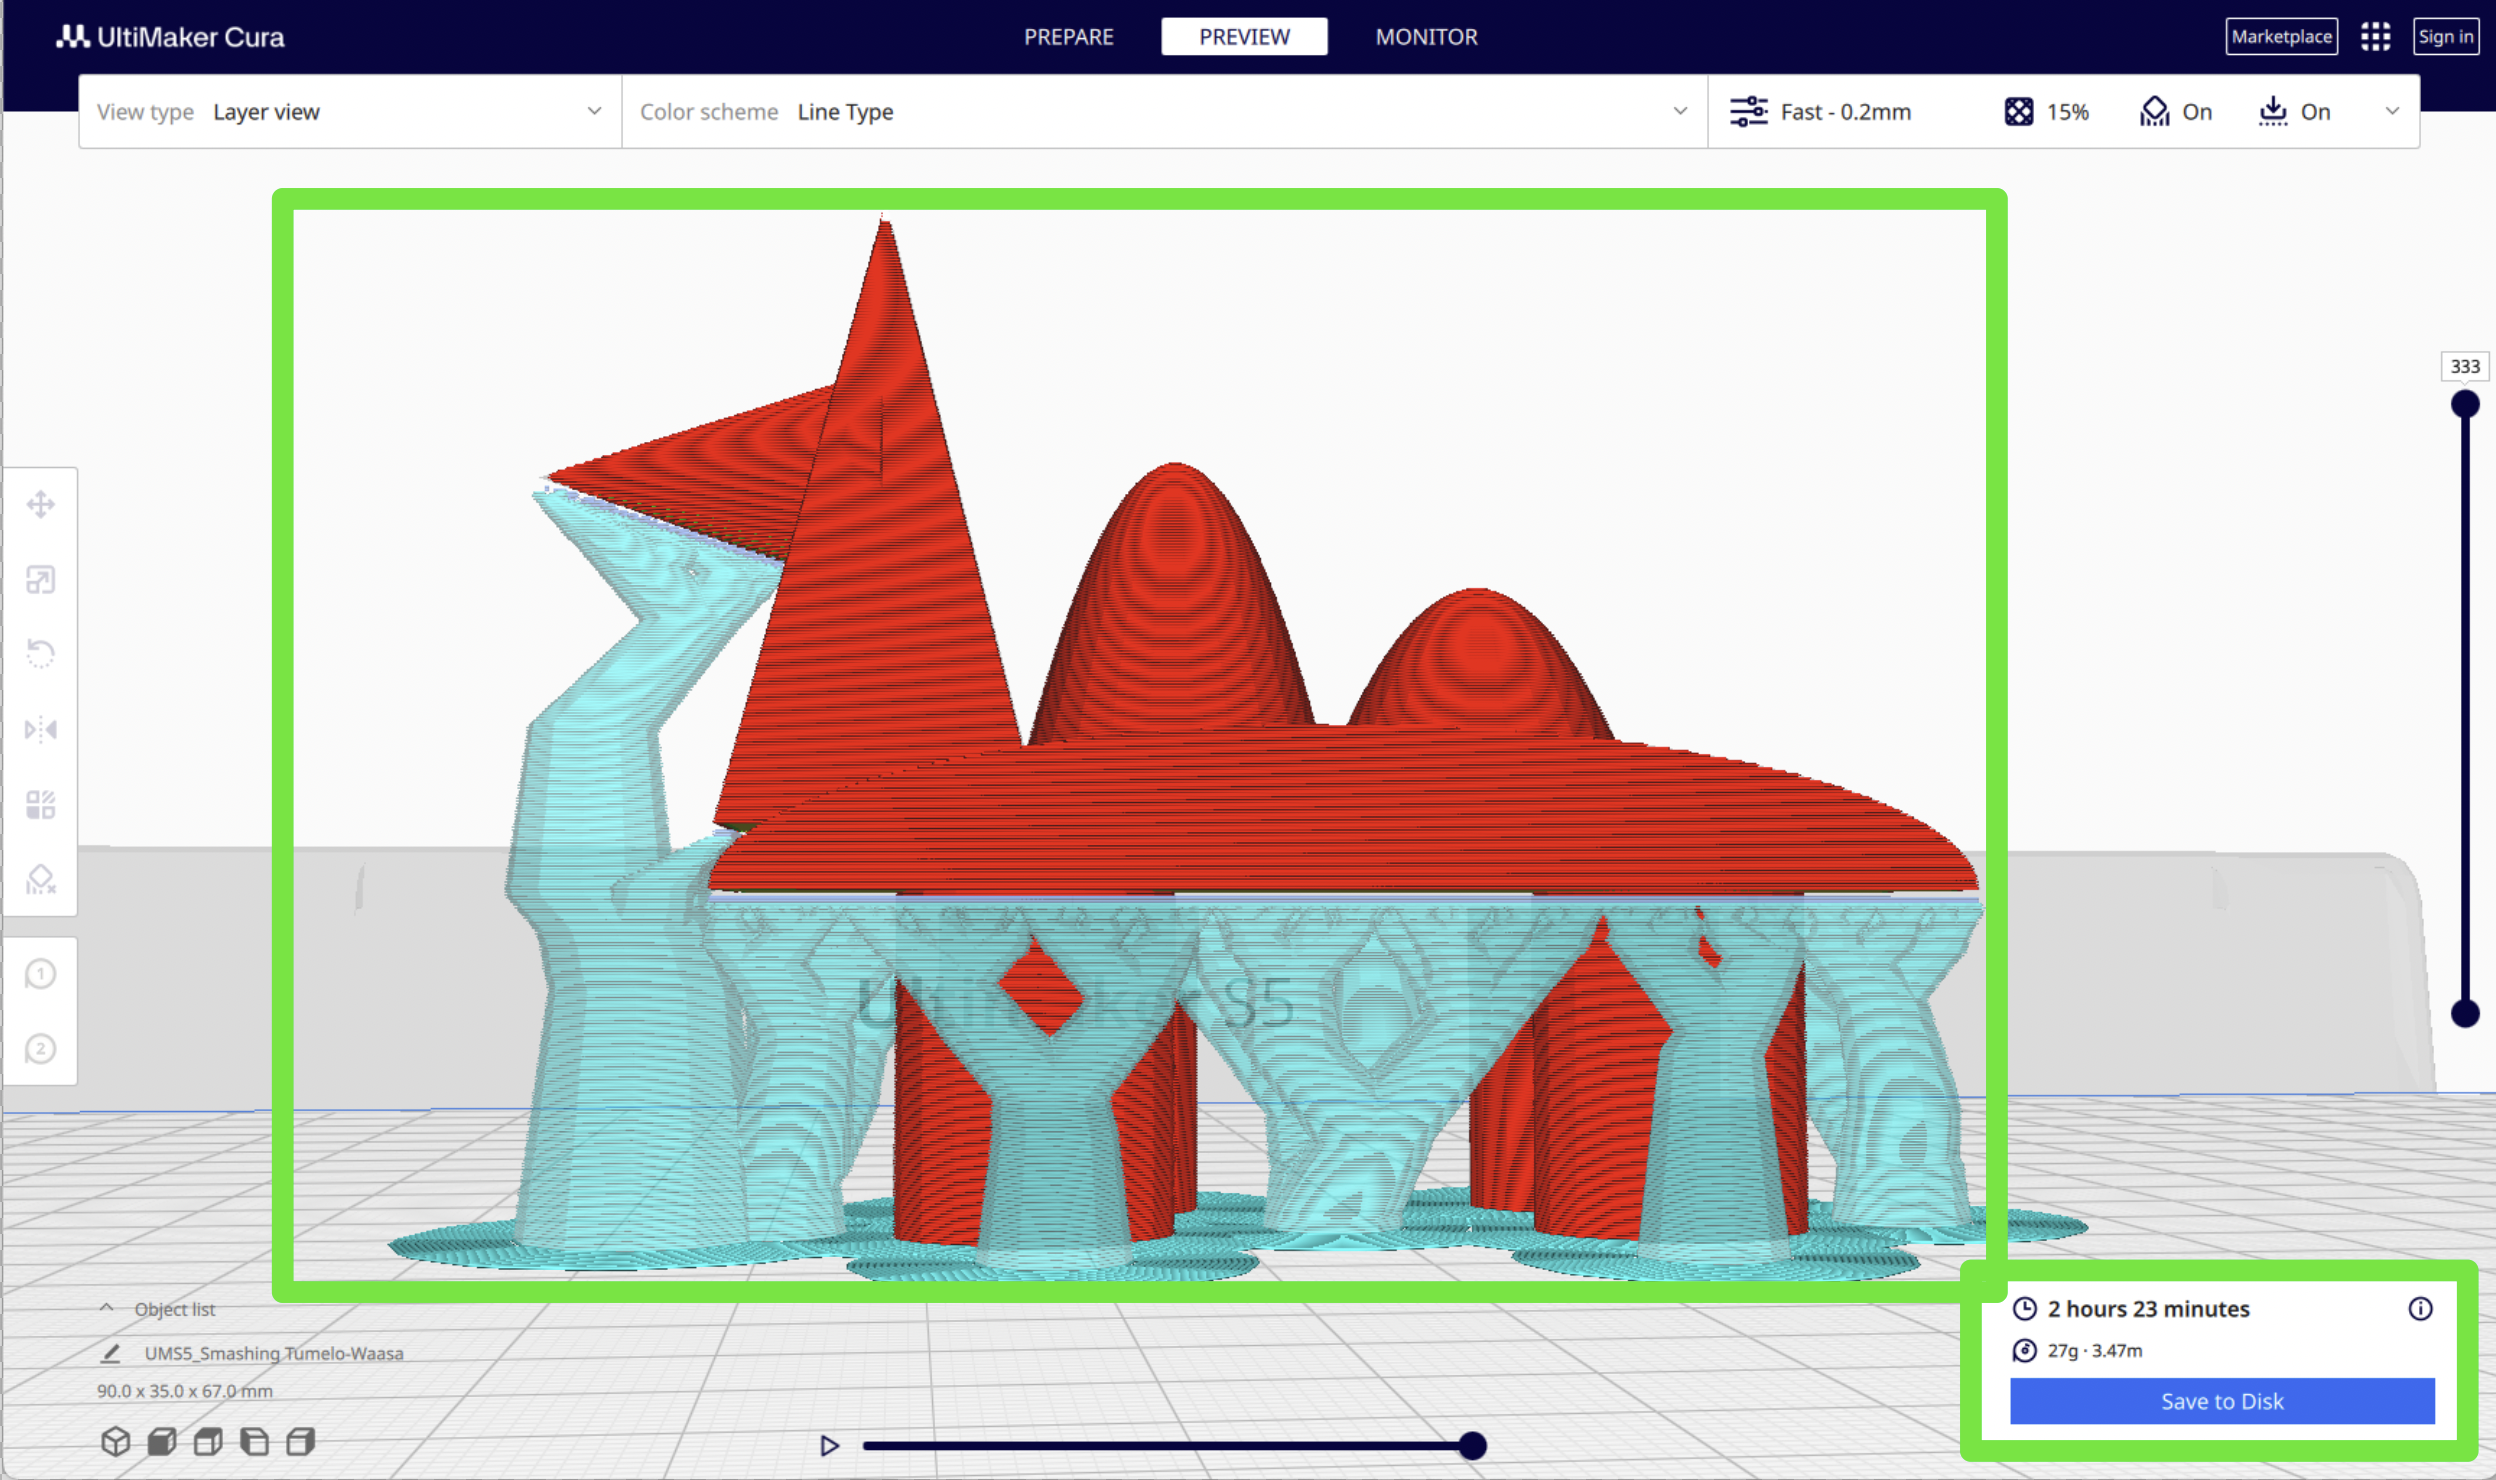
Task: Select the Scale tool icon
Action: pos(41,579)
